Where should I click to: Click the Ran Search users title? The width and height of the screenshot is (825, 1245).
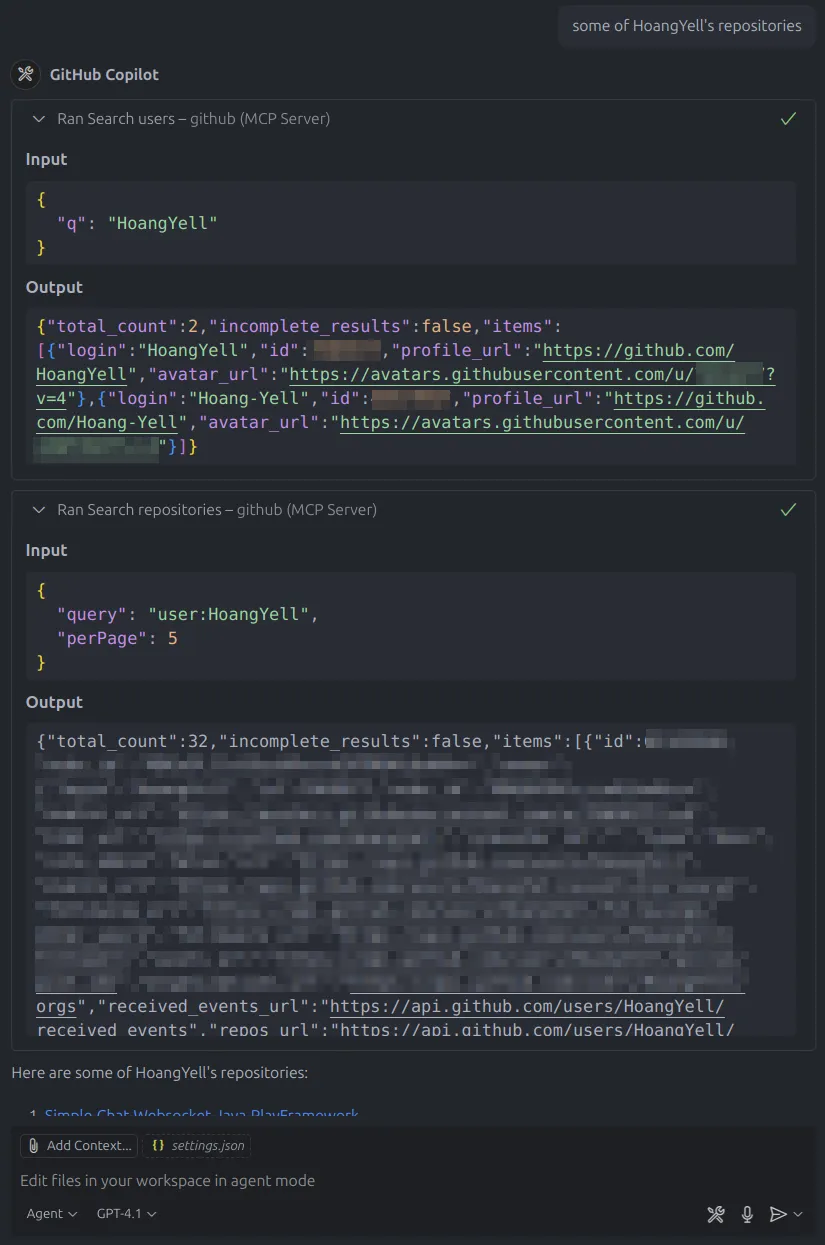tap(193, 119)
